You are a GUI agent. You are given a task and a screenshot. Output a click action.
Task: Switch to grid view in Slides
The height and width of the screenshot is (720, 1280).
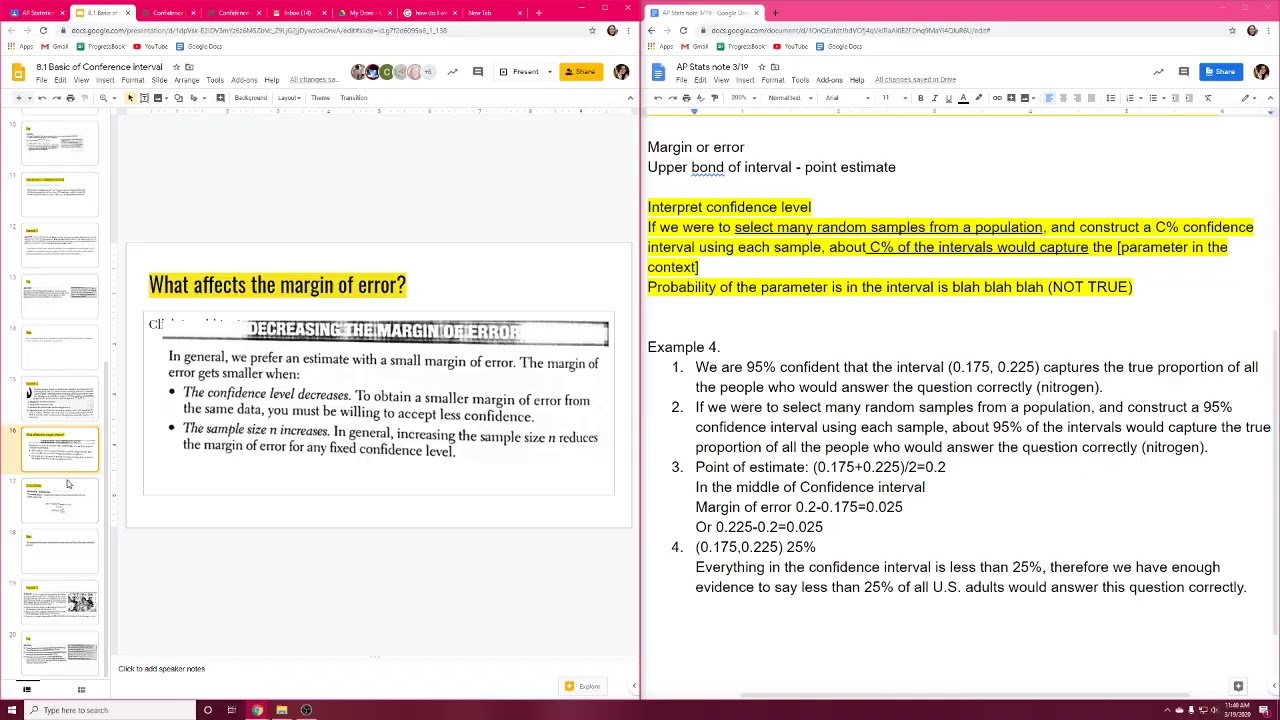pyautogui.click(x=81, y=689)
